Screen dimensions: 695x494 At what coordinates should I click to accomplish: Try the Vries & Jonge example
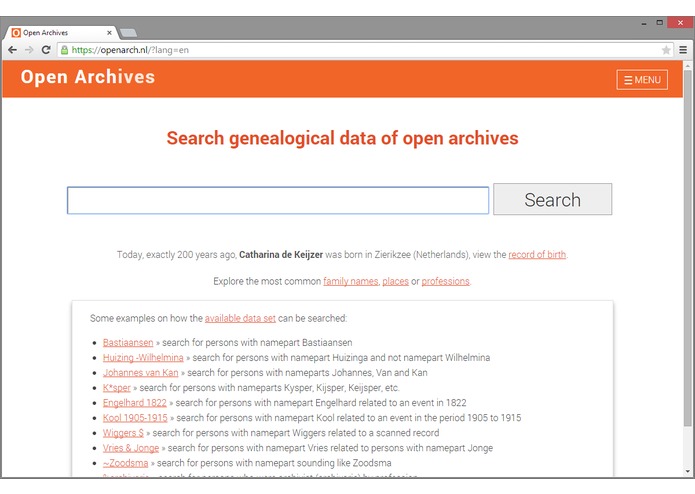coord(131,448)
